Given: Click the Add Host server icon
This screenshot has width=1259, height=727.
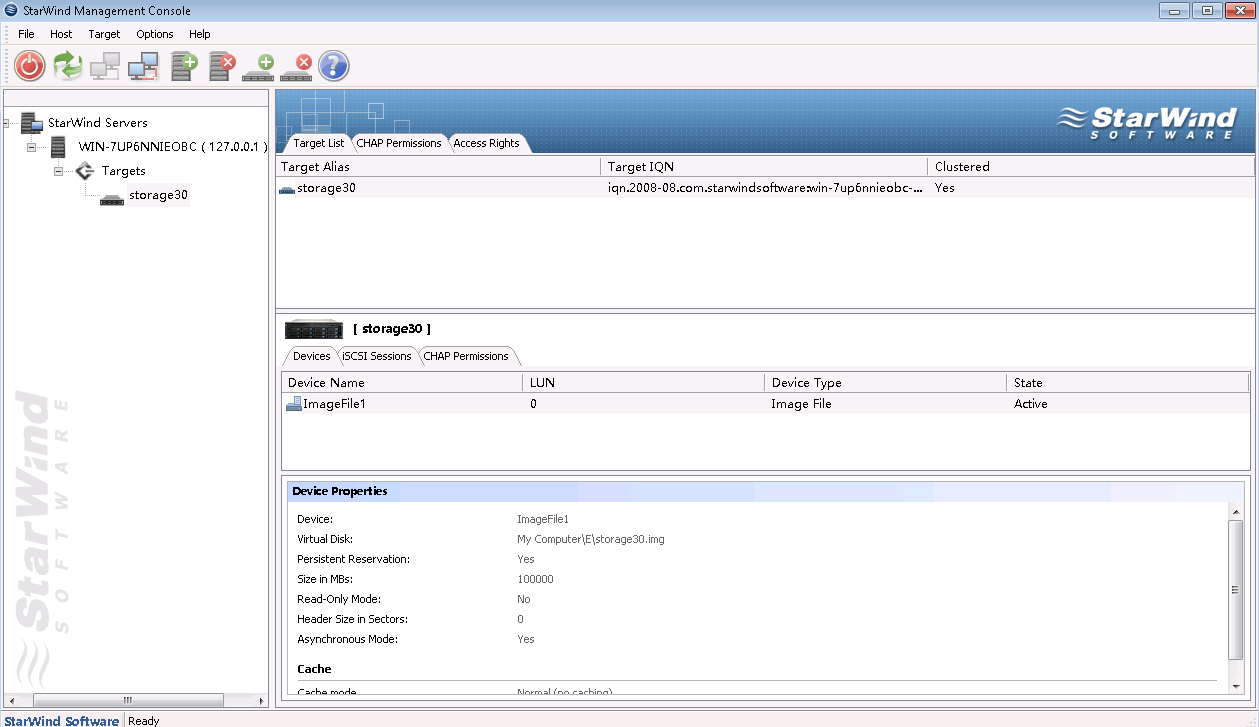Looking at the screenshot, I should [x=183, y=66].
